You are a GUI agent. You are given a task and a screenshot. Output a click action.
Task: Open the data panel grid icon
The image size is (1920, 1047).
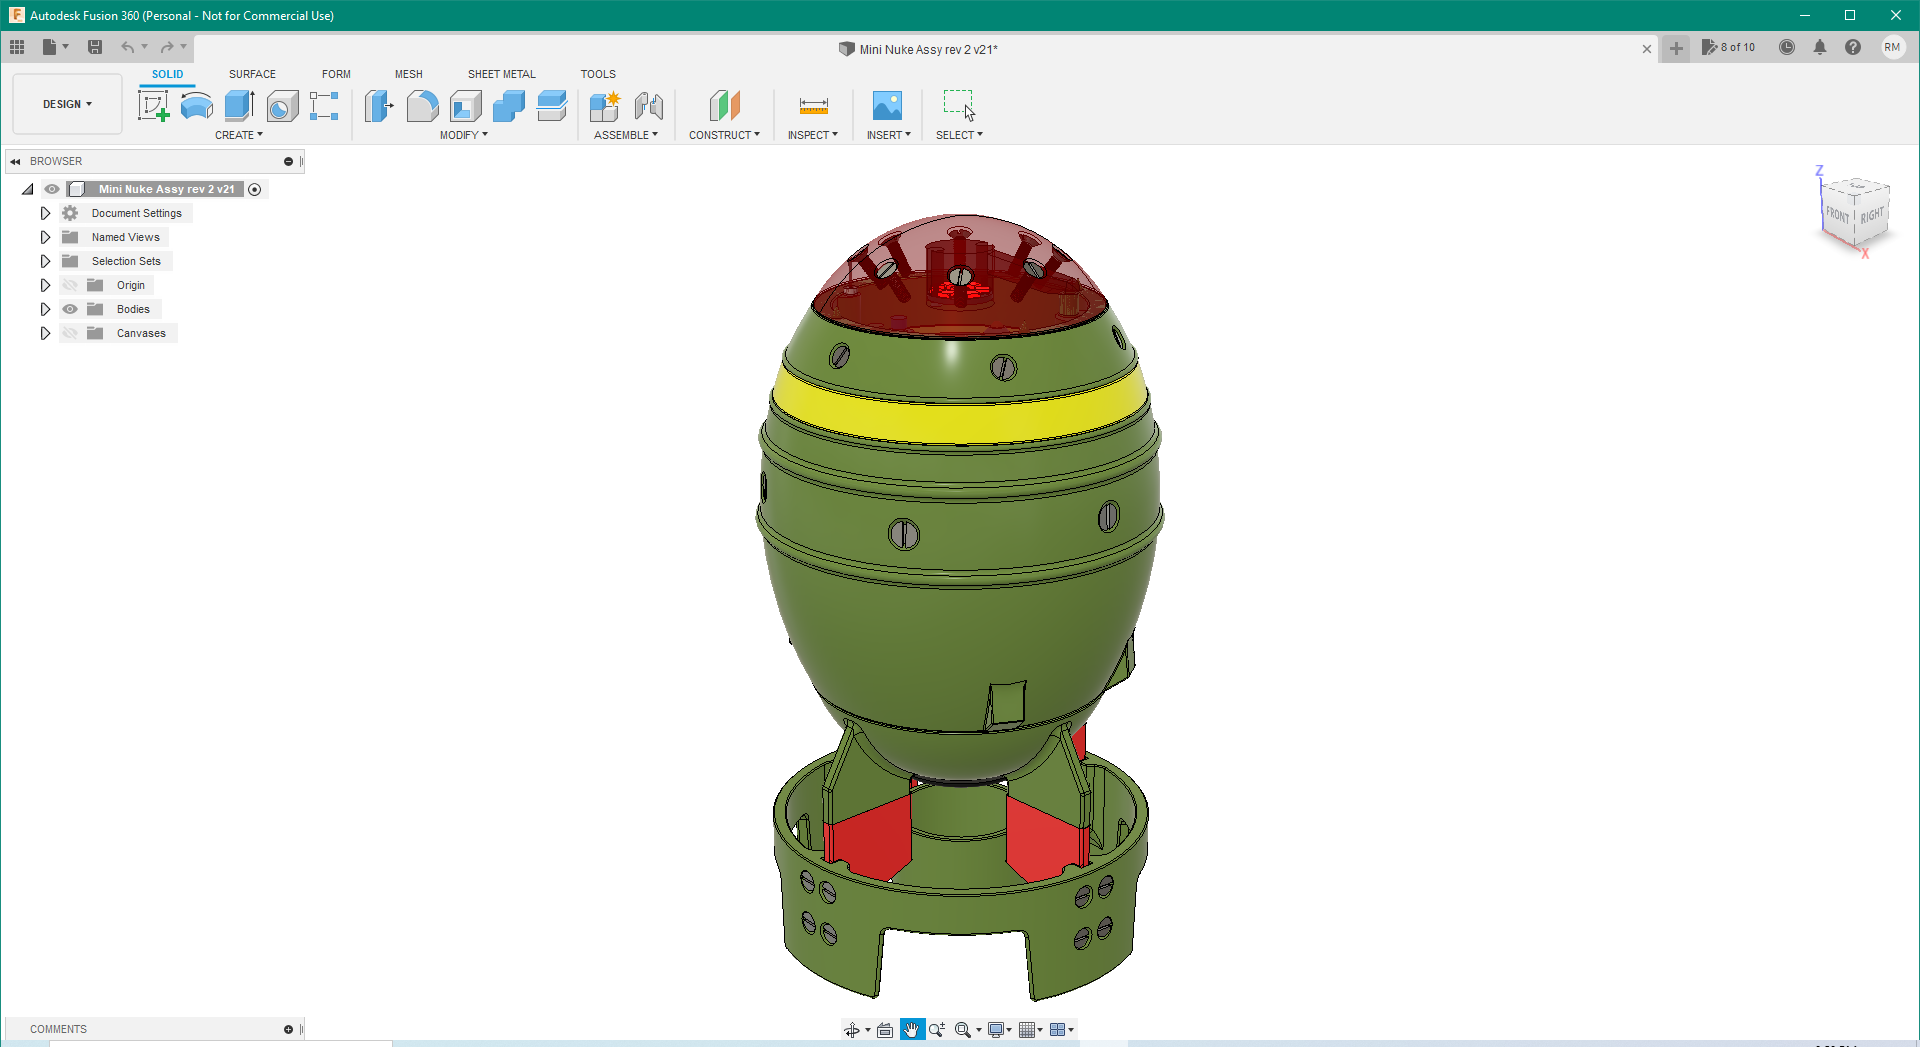17,47
